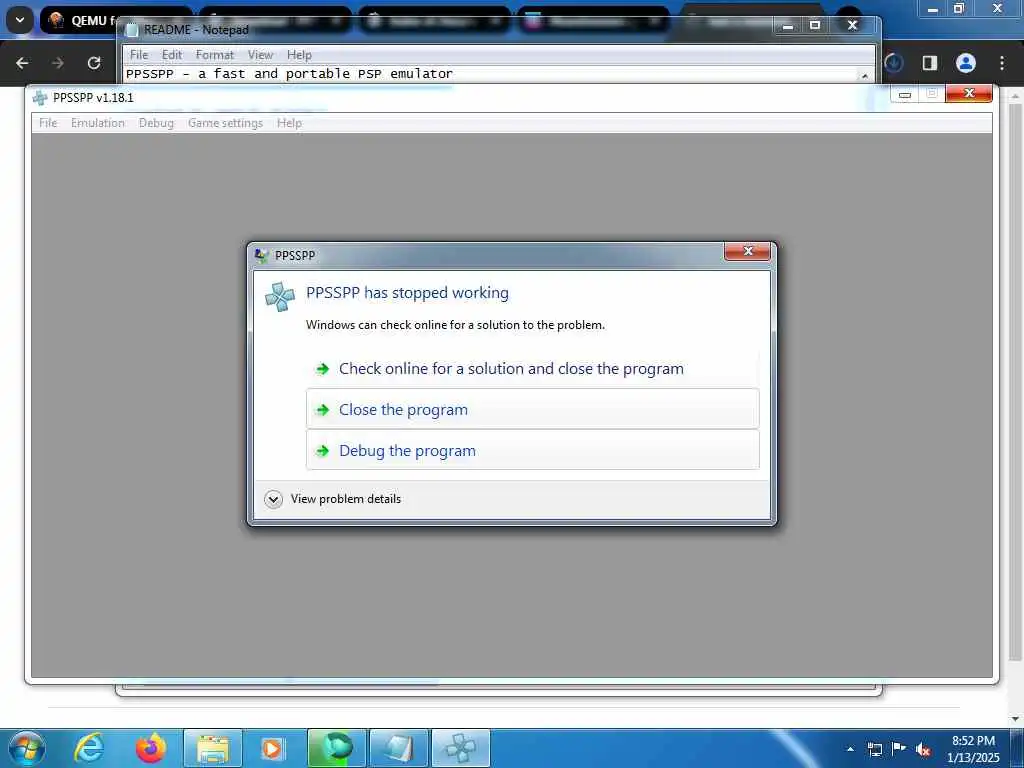Screen dimensions: 1024x768
Task: Open the Windows Start menu
Action: pyautogui.click(x=26, y=748)
